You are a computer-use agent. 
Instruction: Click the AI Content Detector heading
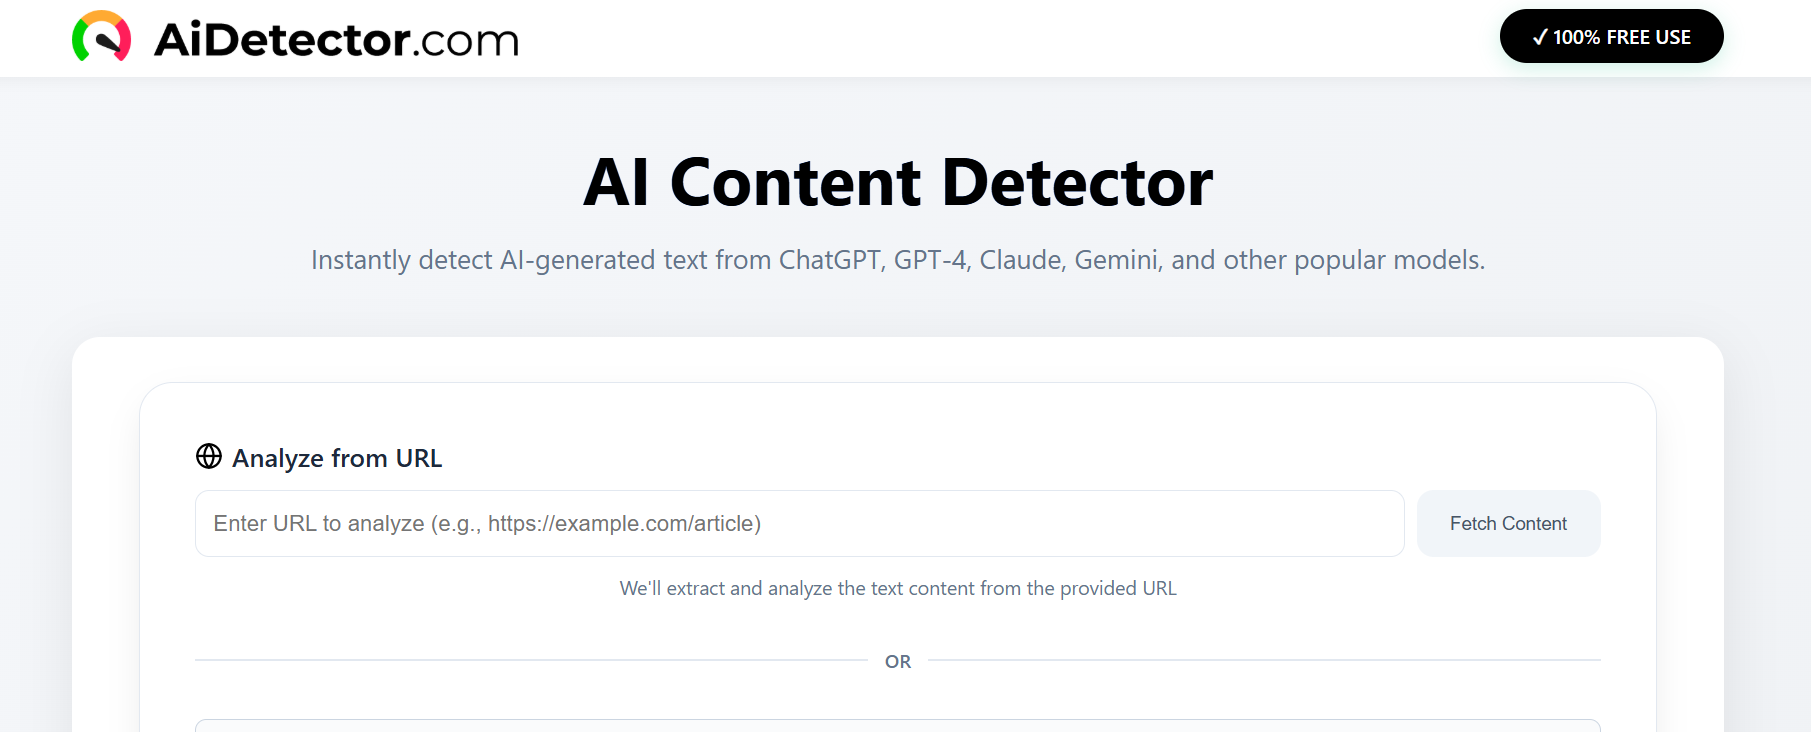[897, 183]
